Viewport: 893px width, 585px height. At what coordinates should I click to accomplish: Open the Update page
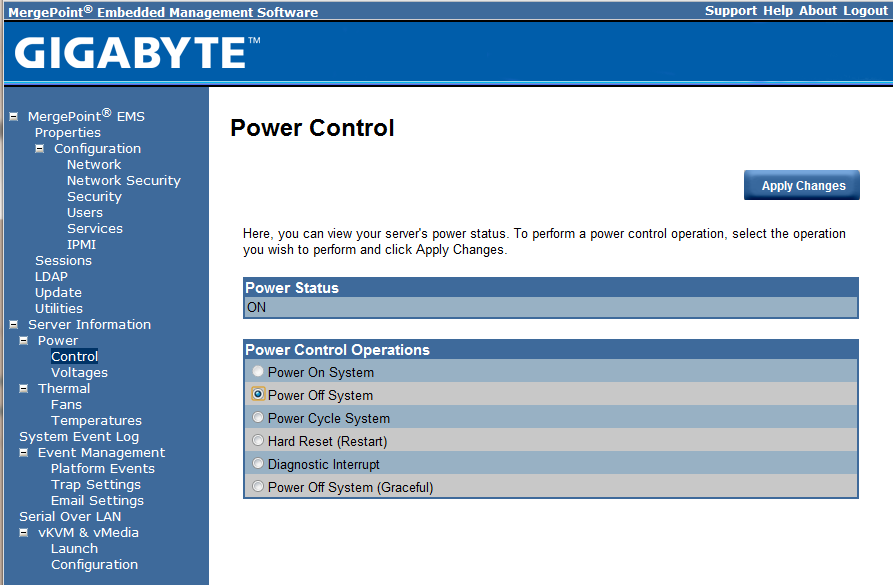tap(58, 292)
